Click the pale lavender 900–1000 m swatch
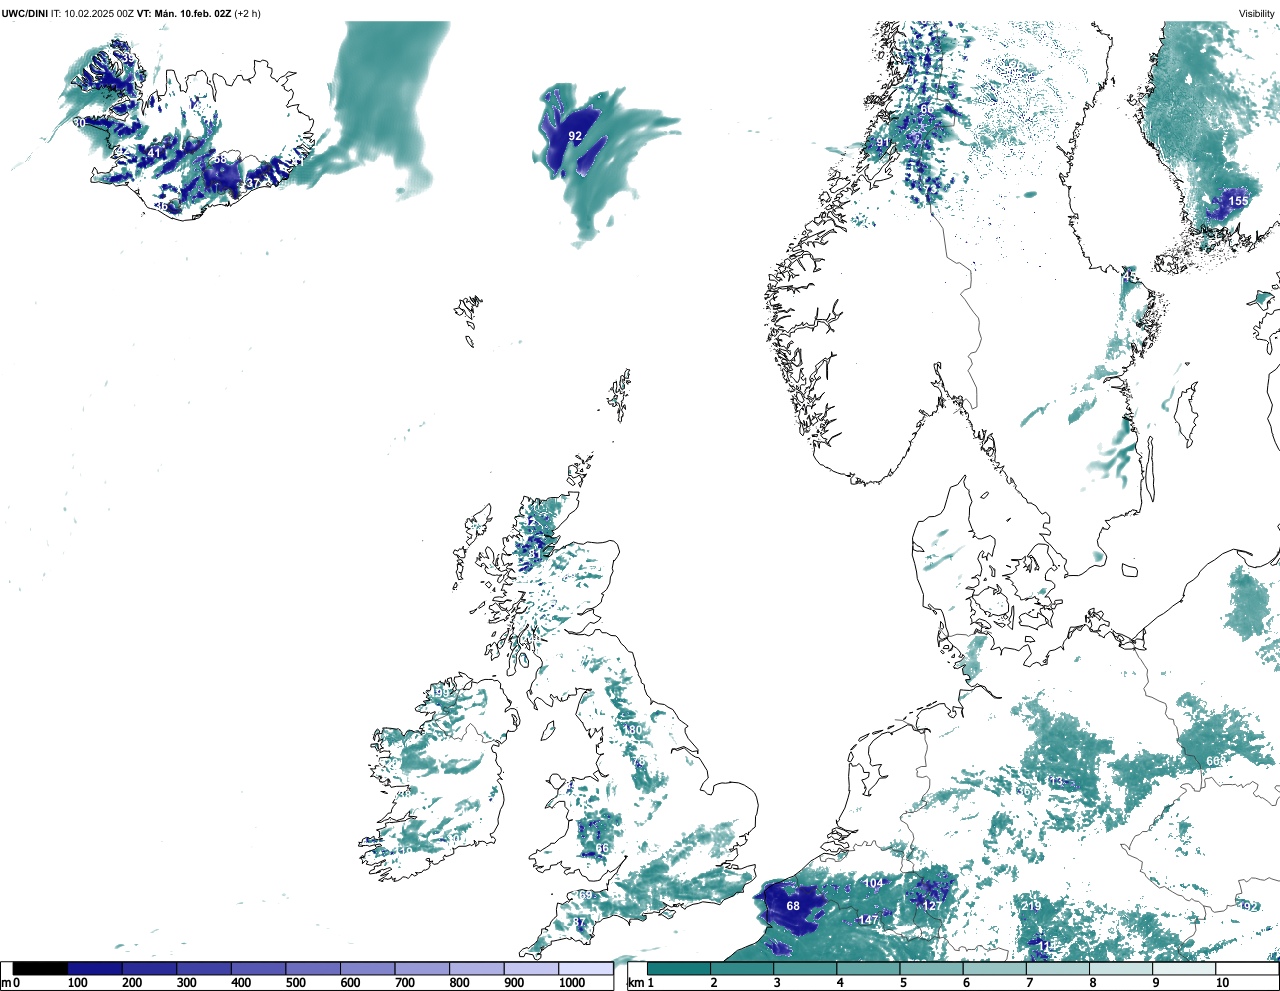The image size is (1280, 991). click(x=531, y=968)
